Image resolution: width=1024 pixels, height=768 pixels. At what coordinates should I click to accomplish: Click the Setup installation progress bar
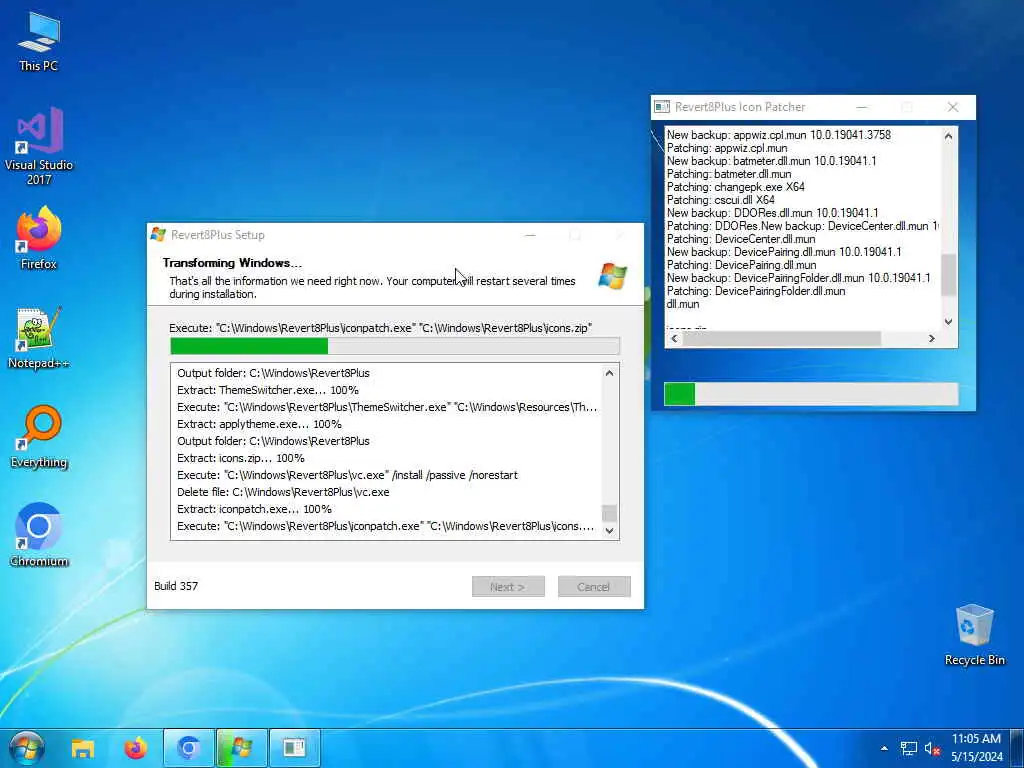pos(394,346)
